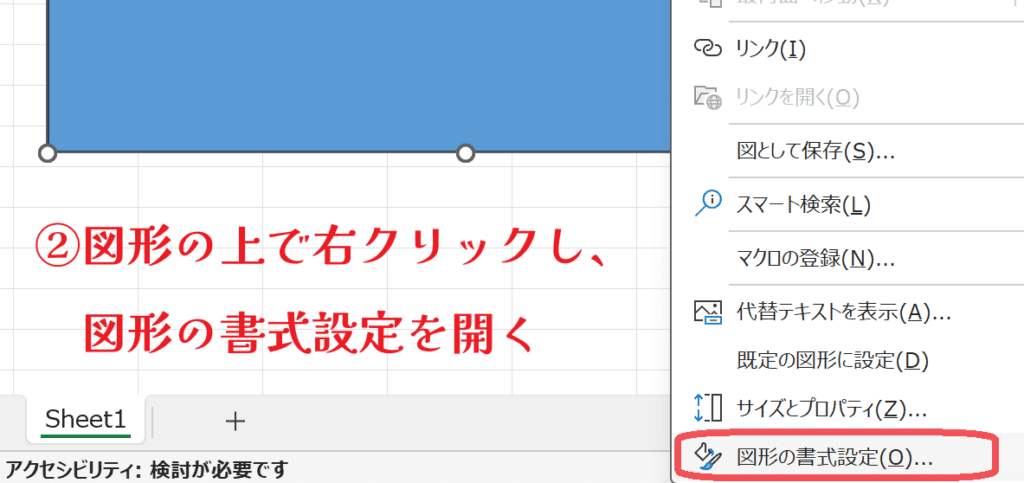Screen dimensions: 1024x483
Task: Switch to the Sheet1 tab
Action: point(86,420)
